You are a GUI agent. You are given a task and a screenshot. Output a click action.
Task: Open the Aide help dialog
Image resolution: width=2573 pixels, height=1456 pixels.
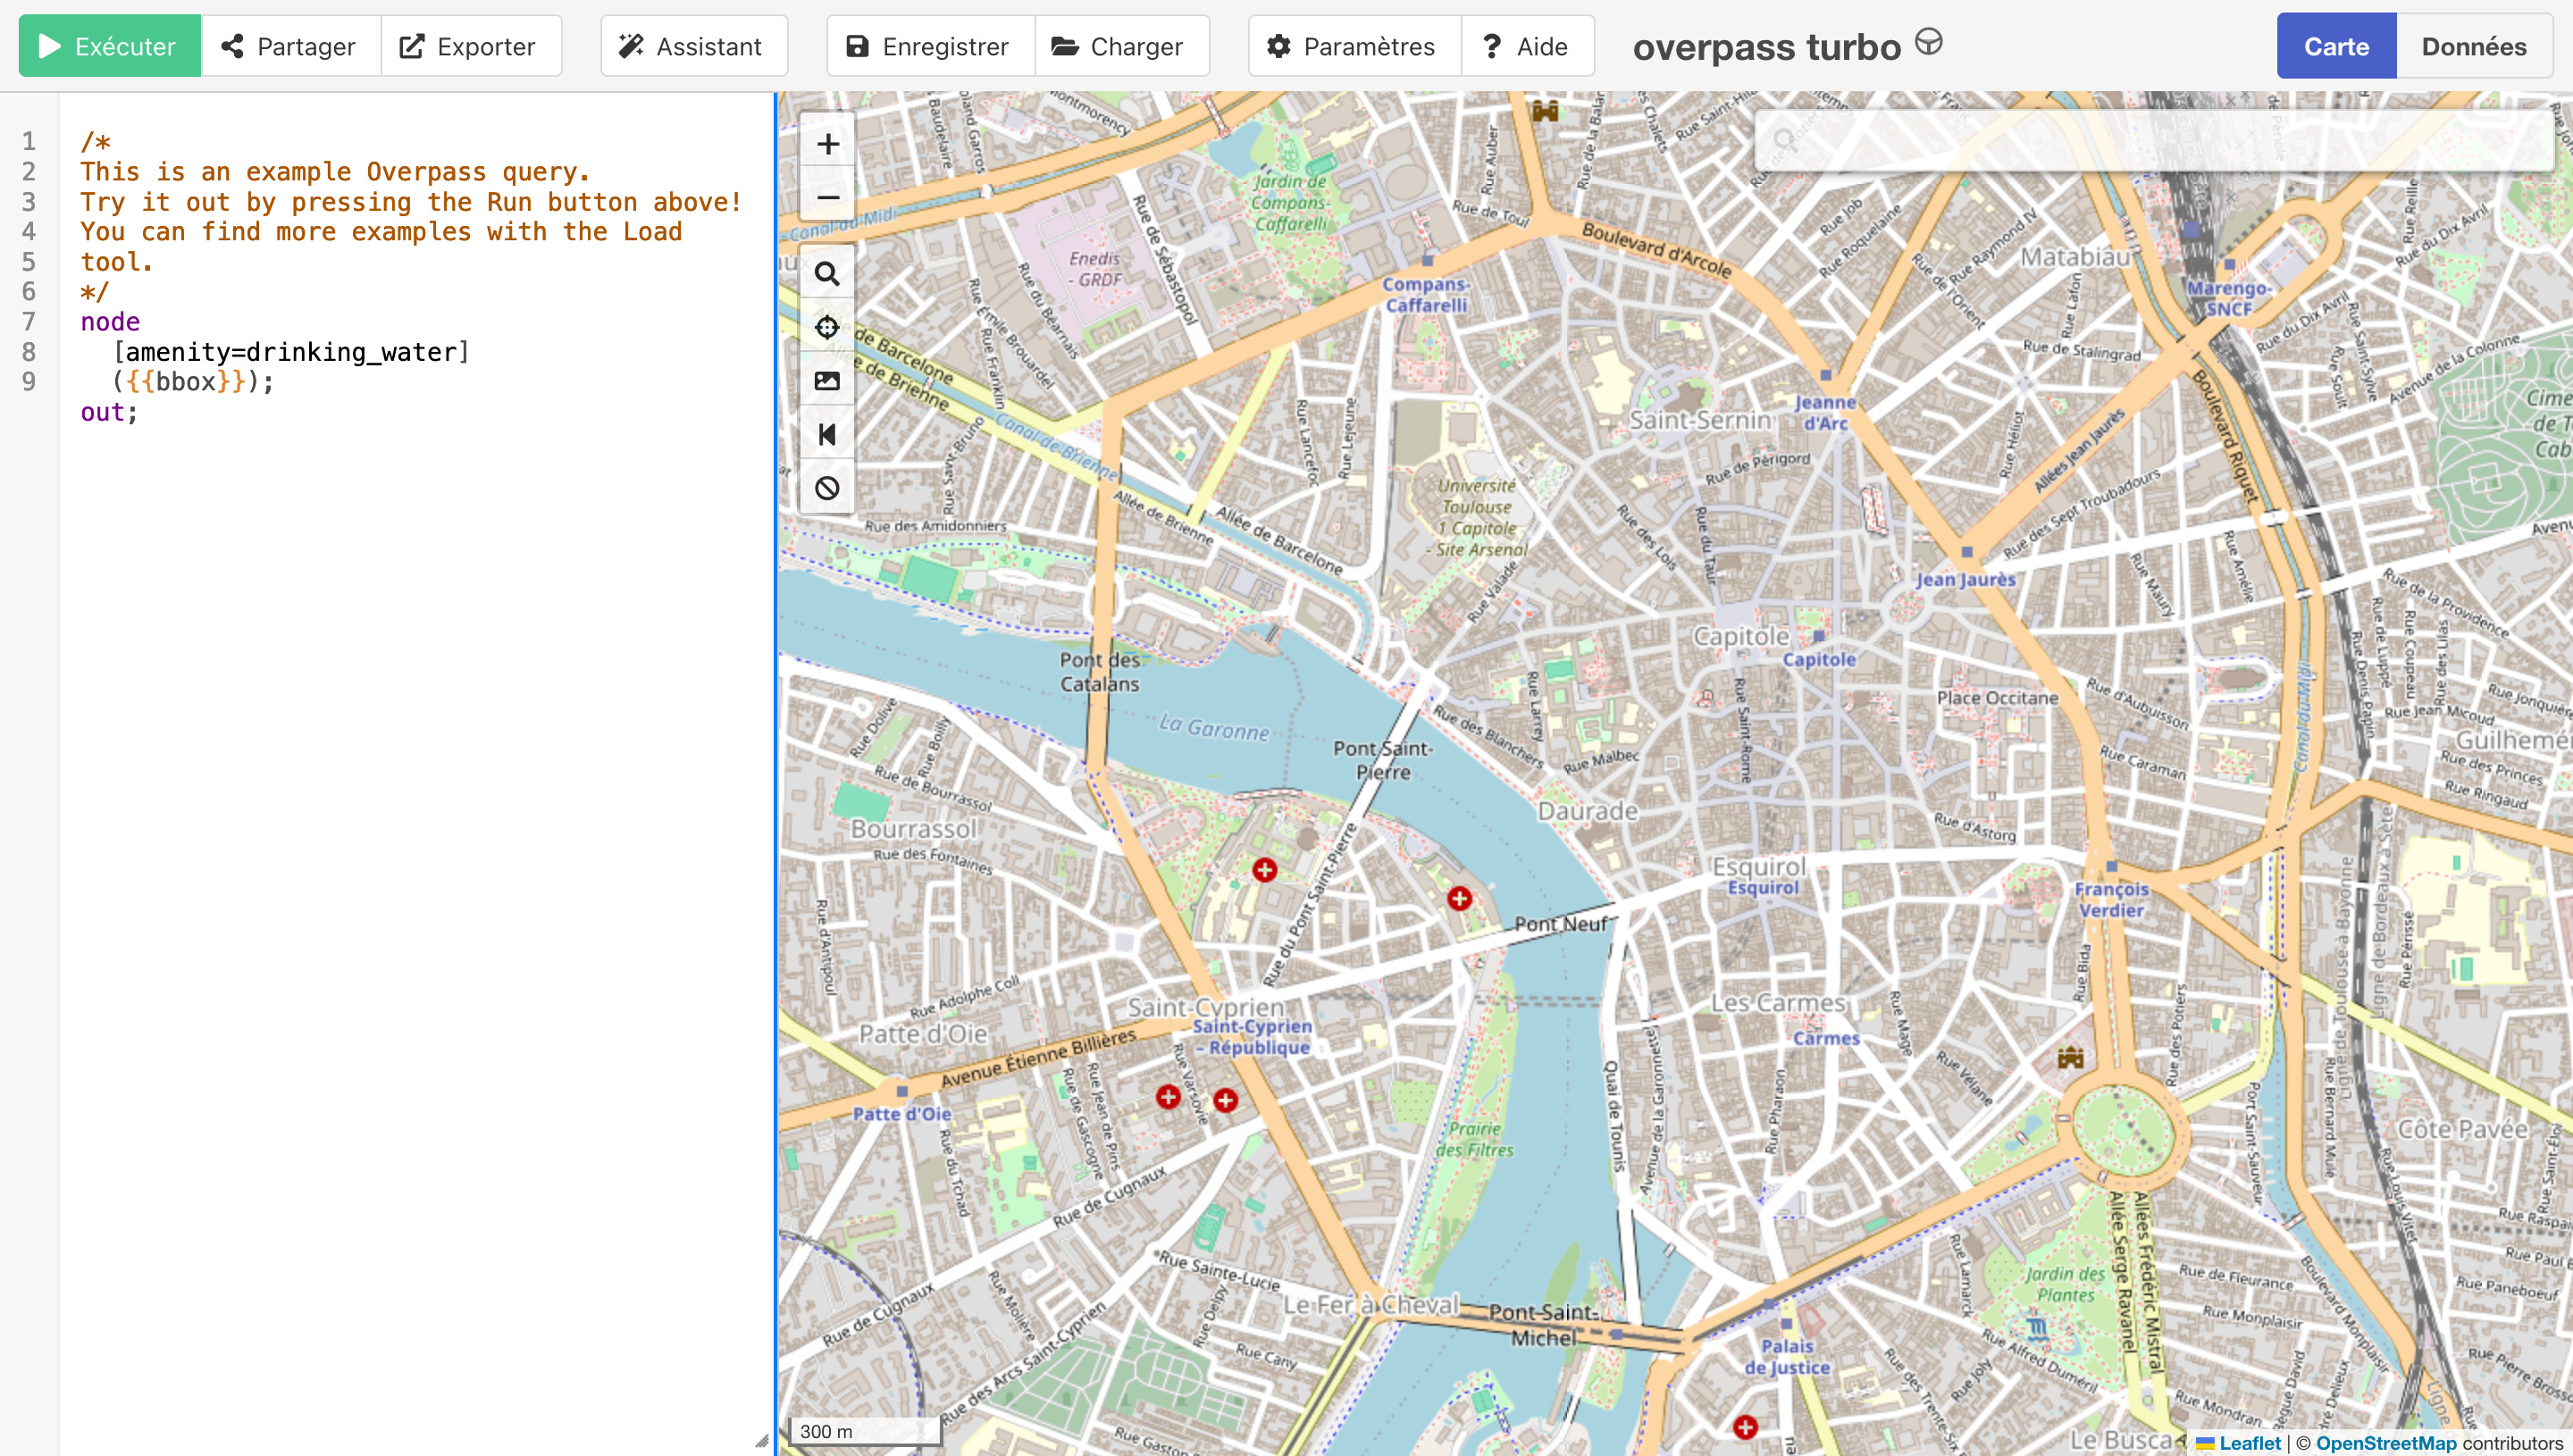pyautogui.click(x=1526, y=46)
